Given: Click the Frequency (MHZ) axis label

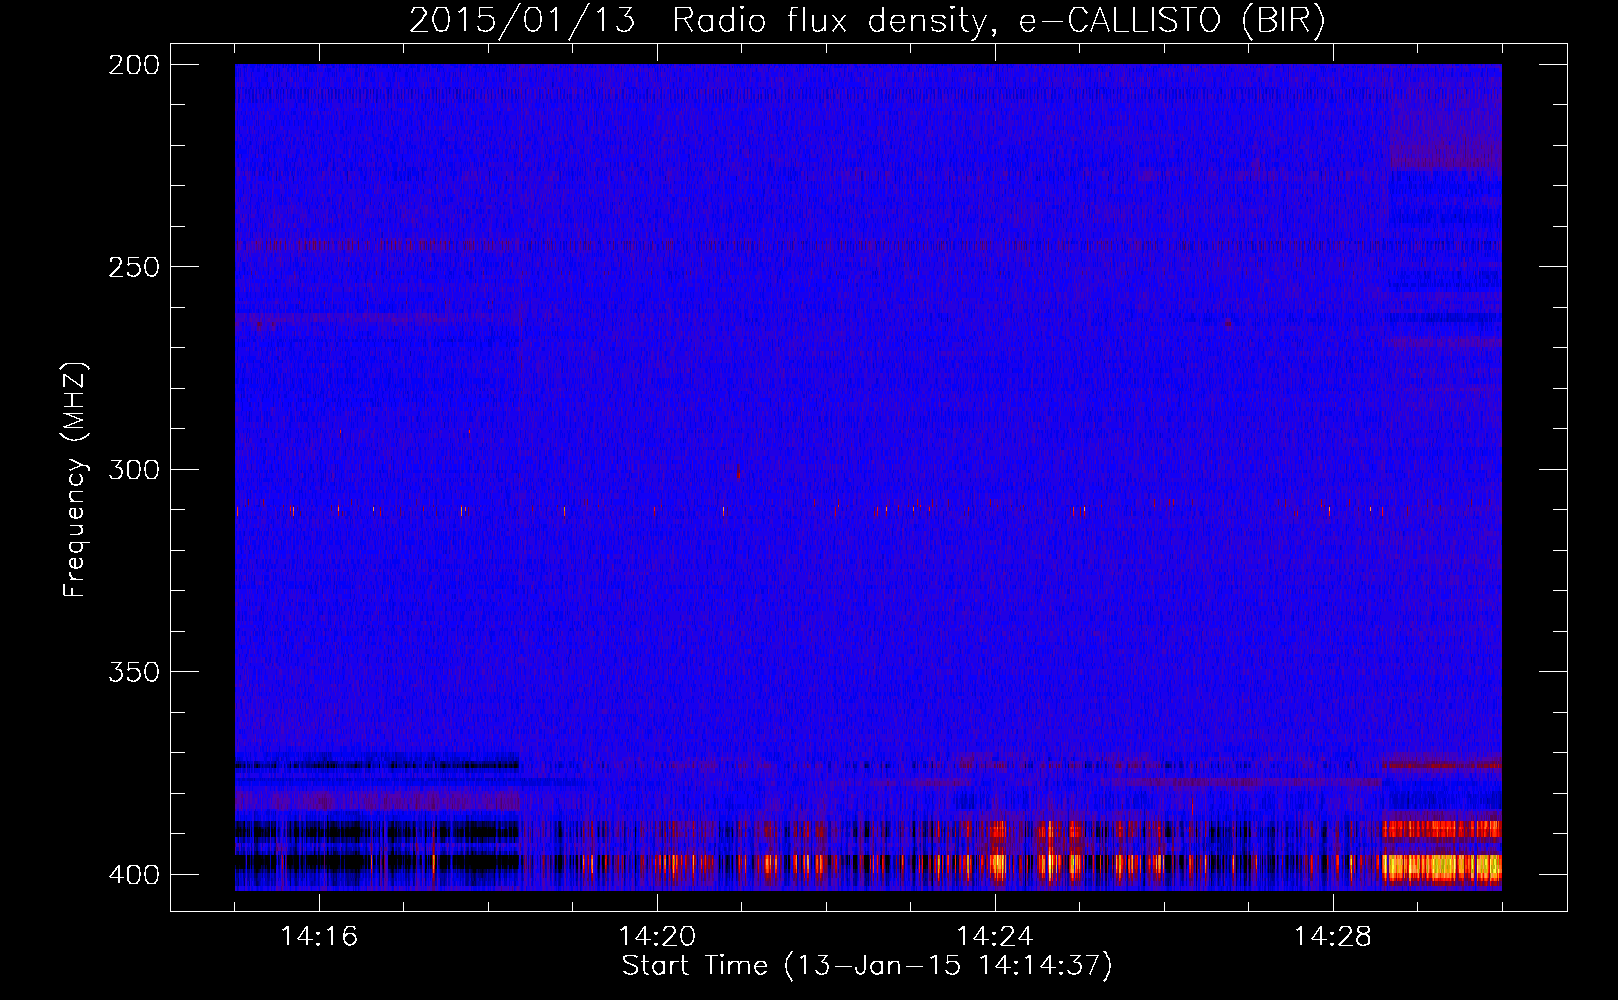Looking at the screenshot, I should click(x=74, y=480).
